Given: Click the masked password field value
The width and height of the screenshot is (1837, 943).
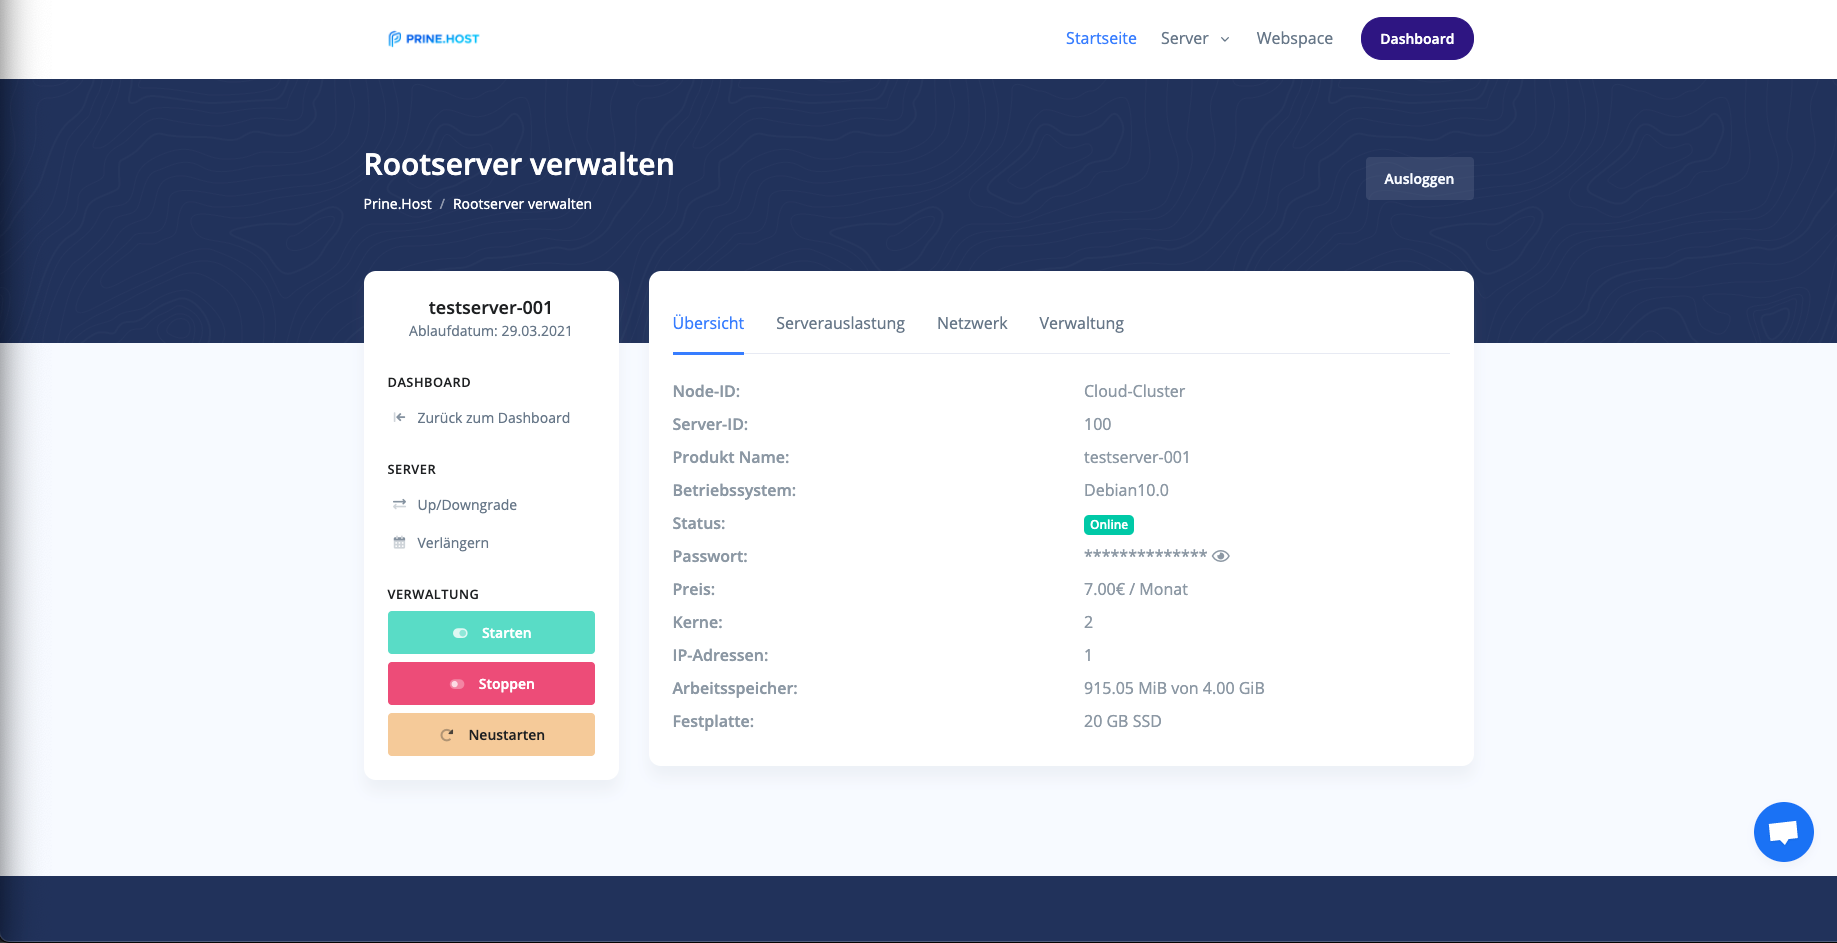Looking at the screenshot, I should click(x=1144, y=555).
